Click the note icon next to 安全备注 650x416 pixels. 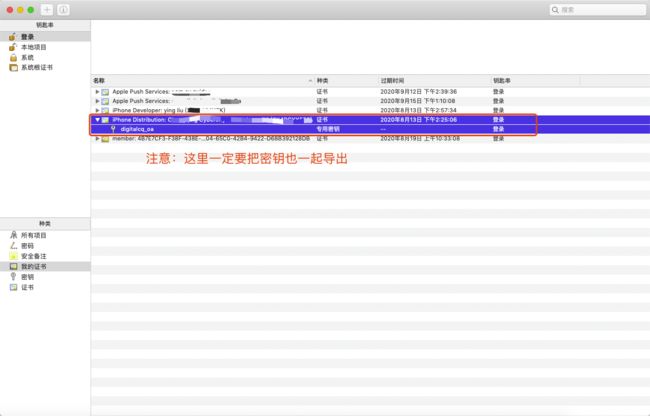click(13, 256)
